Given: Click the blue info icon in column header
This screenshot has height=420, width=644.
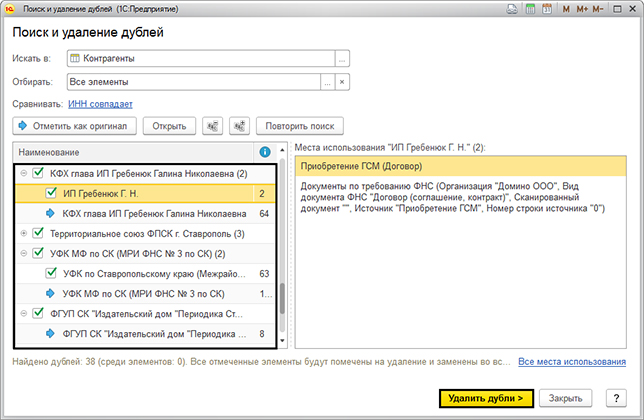Looking at the screenshot, I should click(265, 152).
